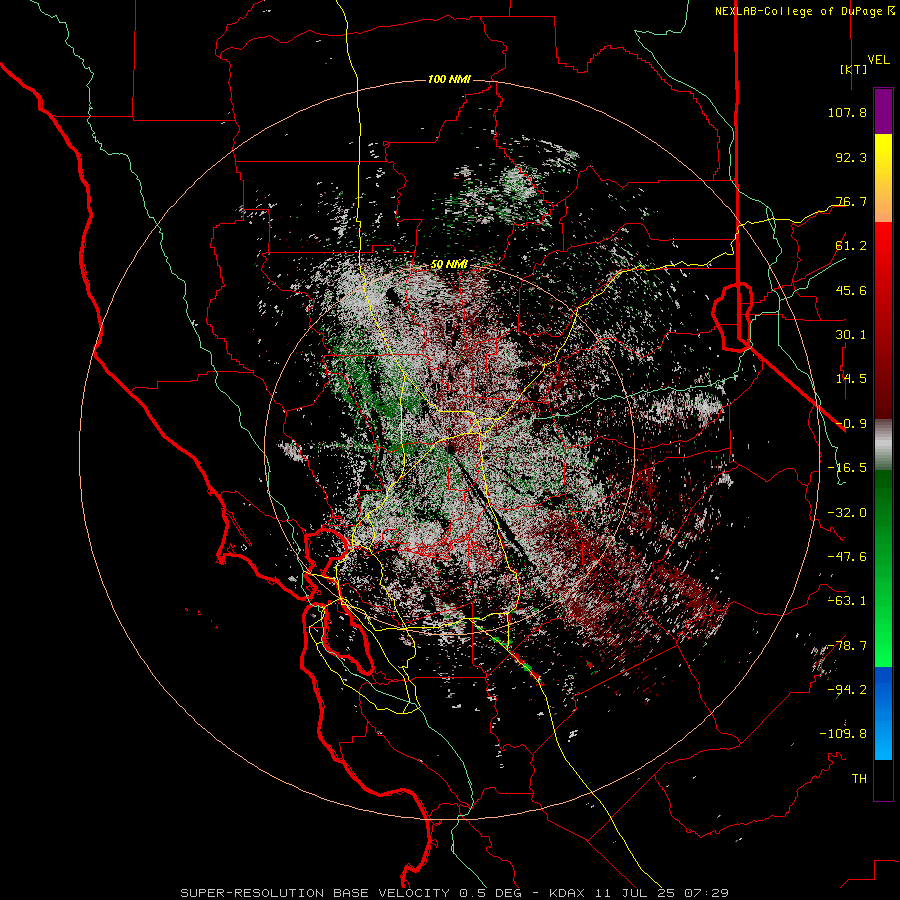Click the -0.9 velocity scale value
Screen dimensions: 900x900
851,424
